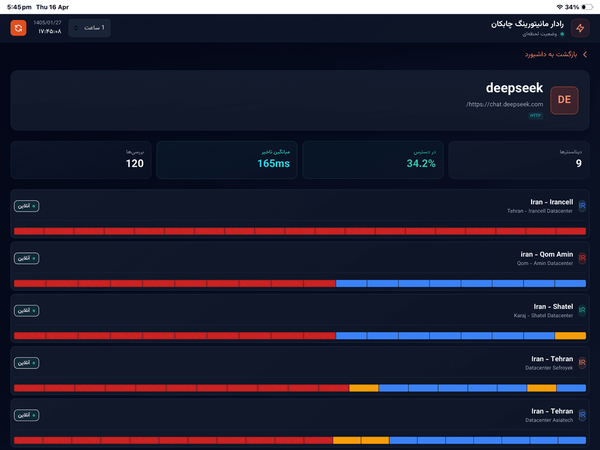Click the Iran - Qom Amin IR icon
Image resolution: width=600 pixels, height=450 pixels.
[x=583, y=258]
